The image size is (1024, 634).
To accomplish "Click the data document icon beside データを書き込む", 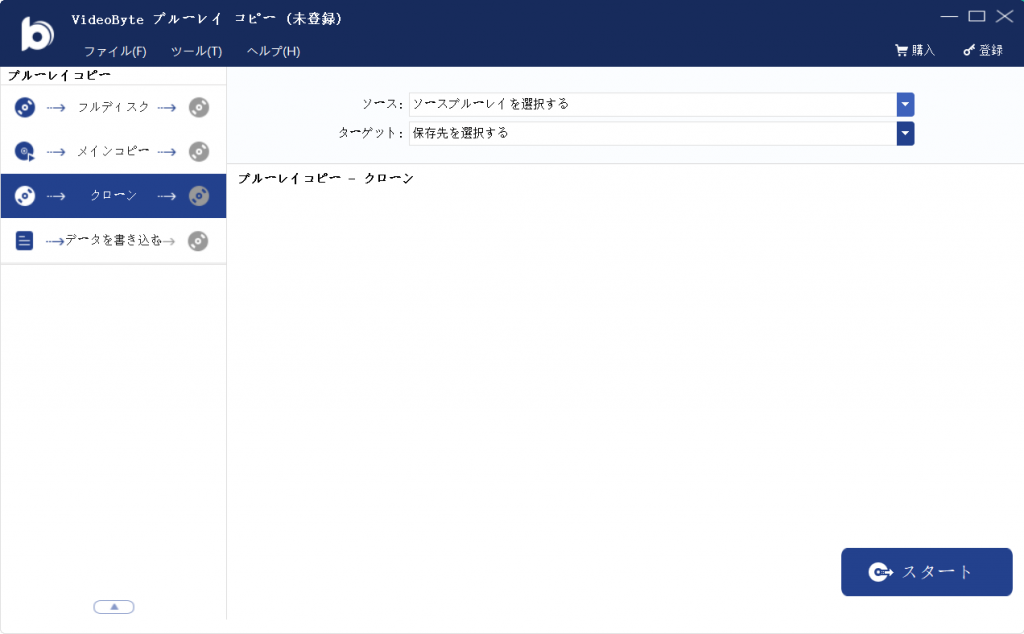I will 25,241.
